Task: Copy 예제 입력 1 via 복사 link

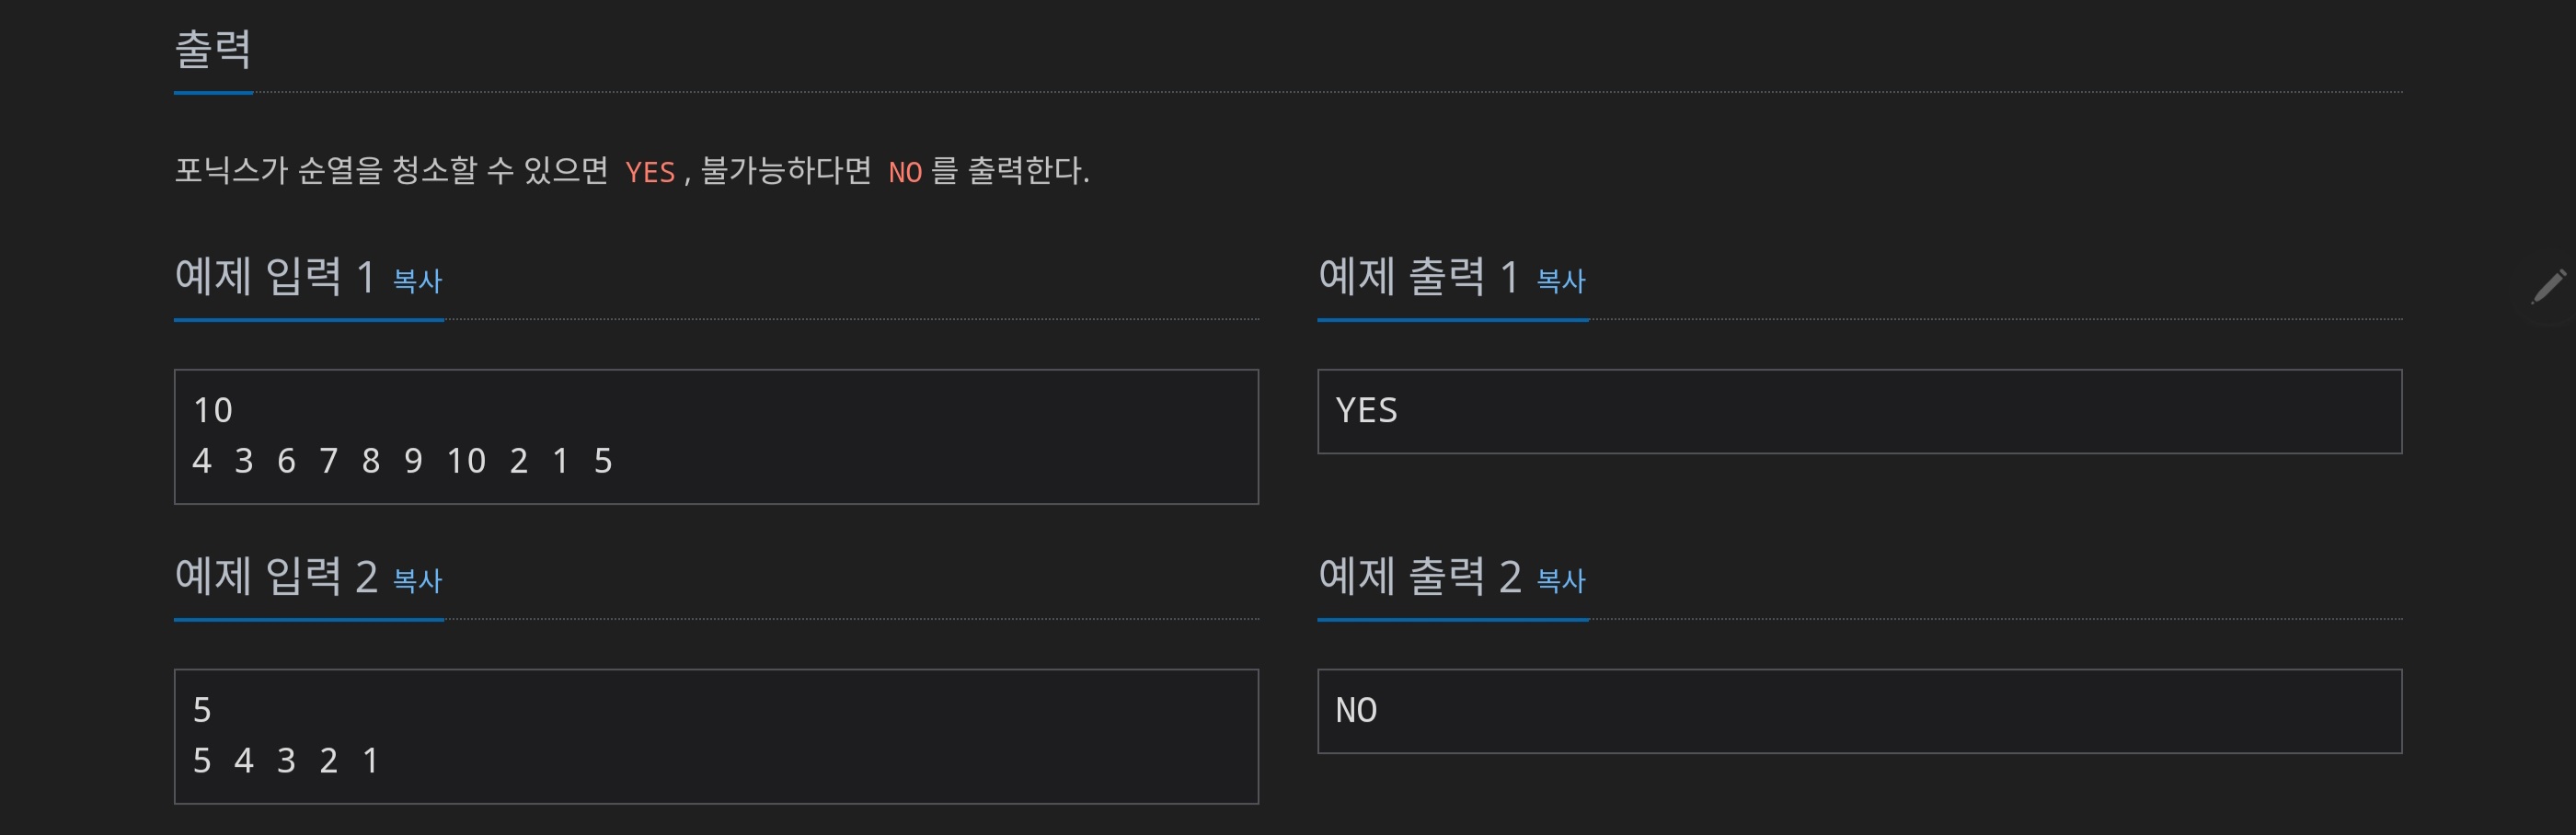Action: [417, 281]
